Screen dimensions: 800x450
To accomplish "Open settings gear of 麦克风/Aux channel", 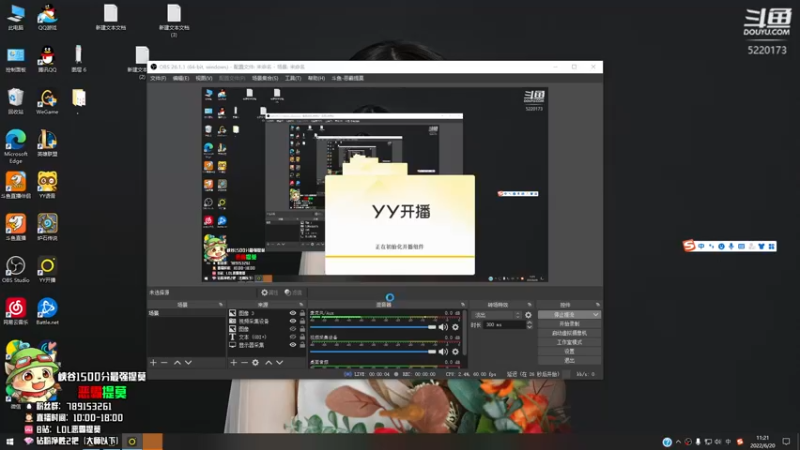I will (x=455, y=327).
